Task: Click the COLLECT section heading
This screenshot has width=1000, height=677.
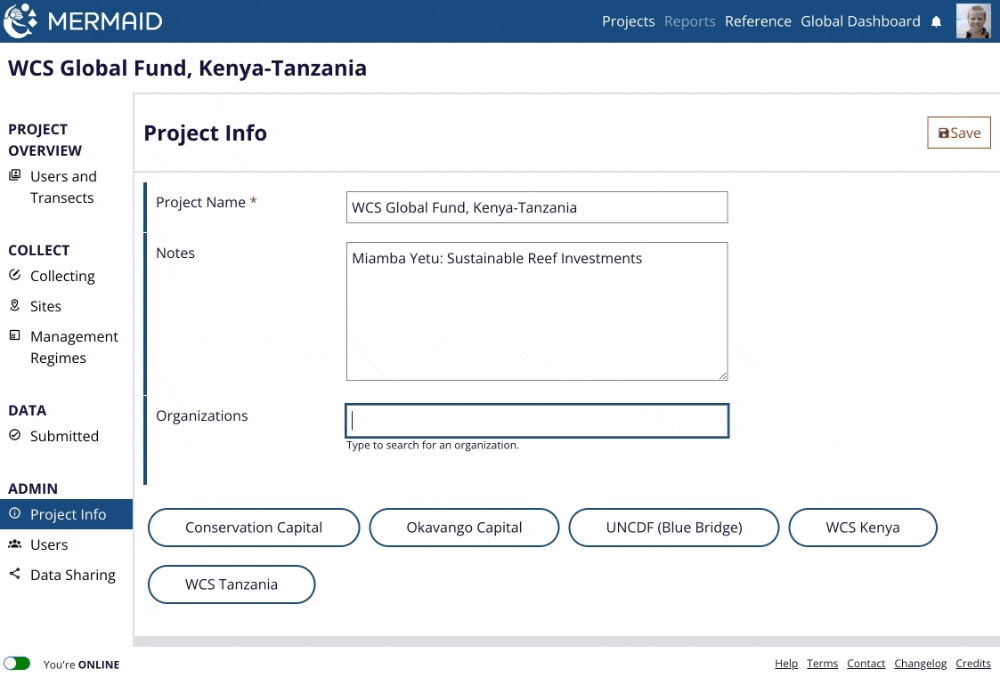Action: point(39,251)
